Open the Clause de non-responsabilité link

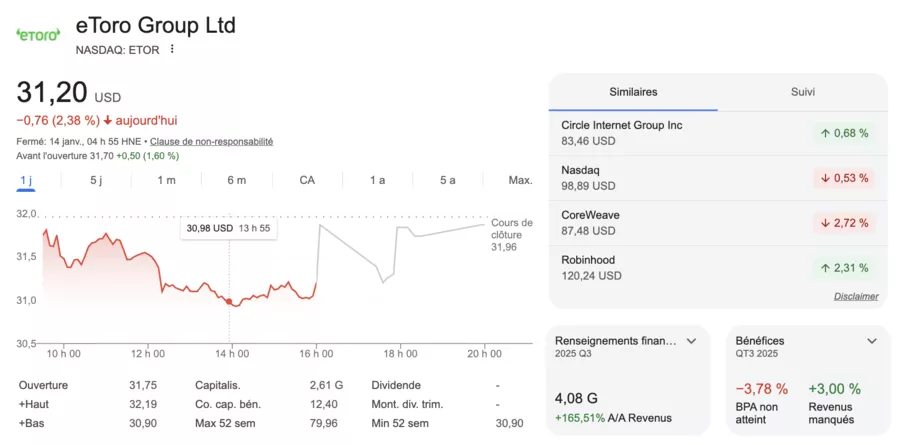pos(211,141)
